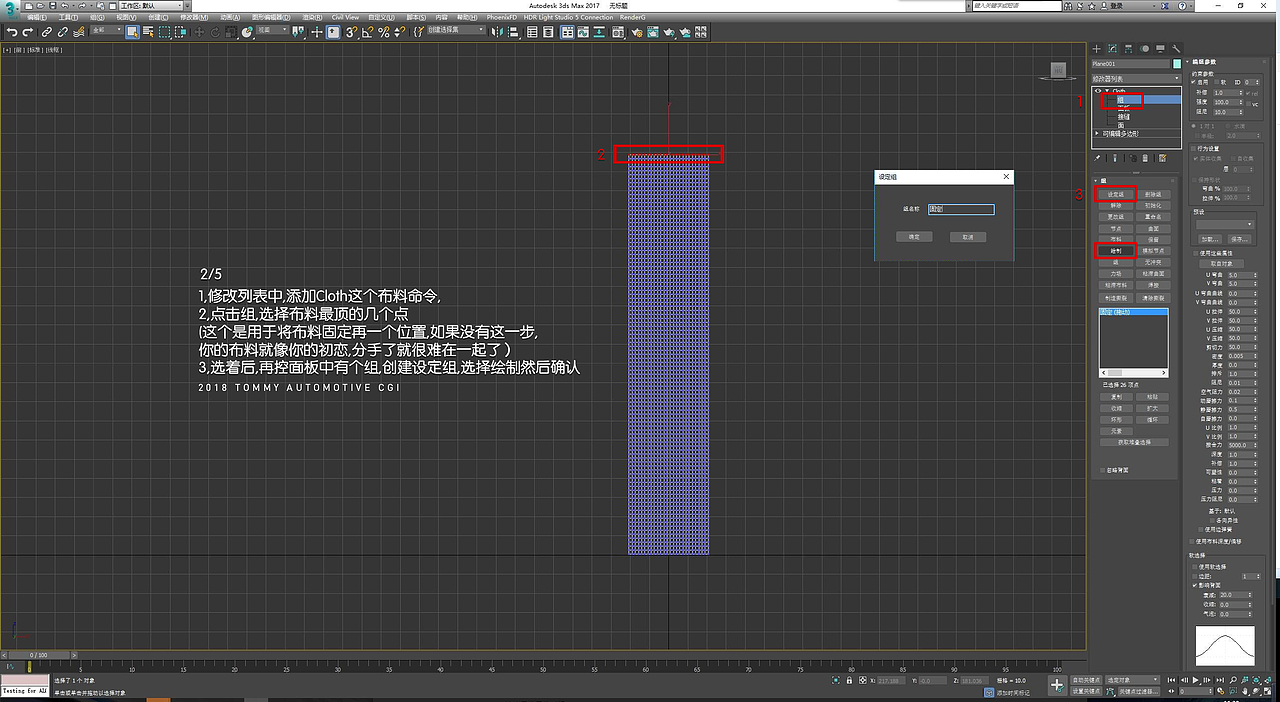Open the 工具(T) menu
Viewport: 1280px width, 702px height.
coord(68,17)
